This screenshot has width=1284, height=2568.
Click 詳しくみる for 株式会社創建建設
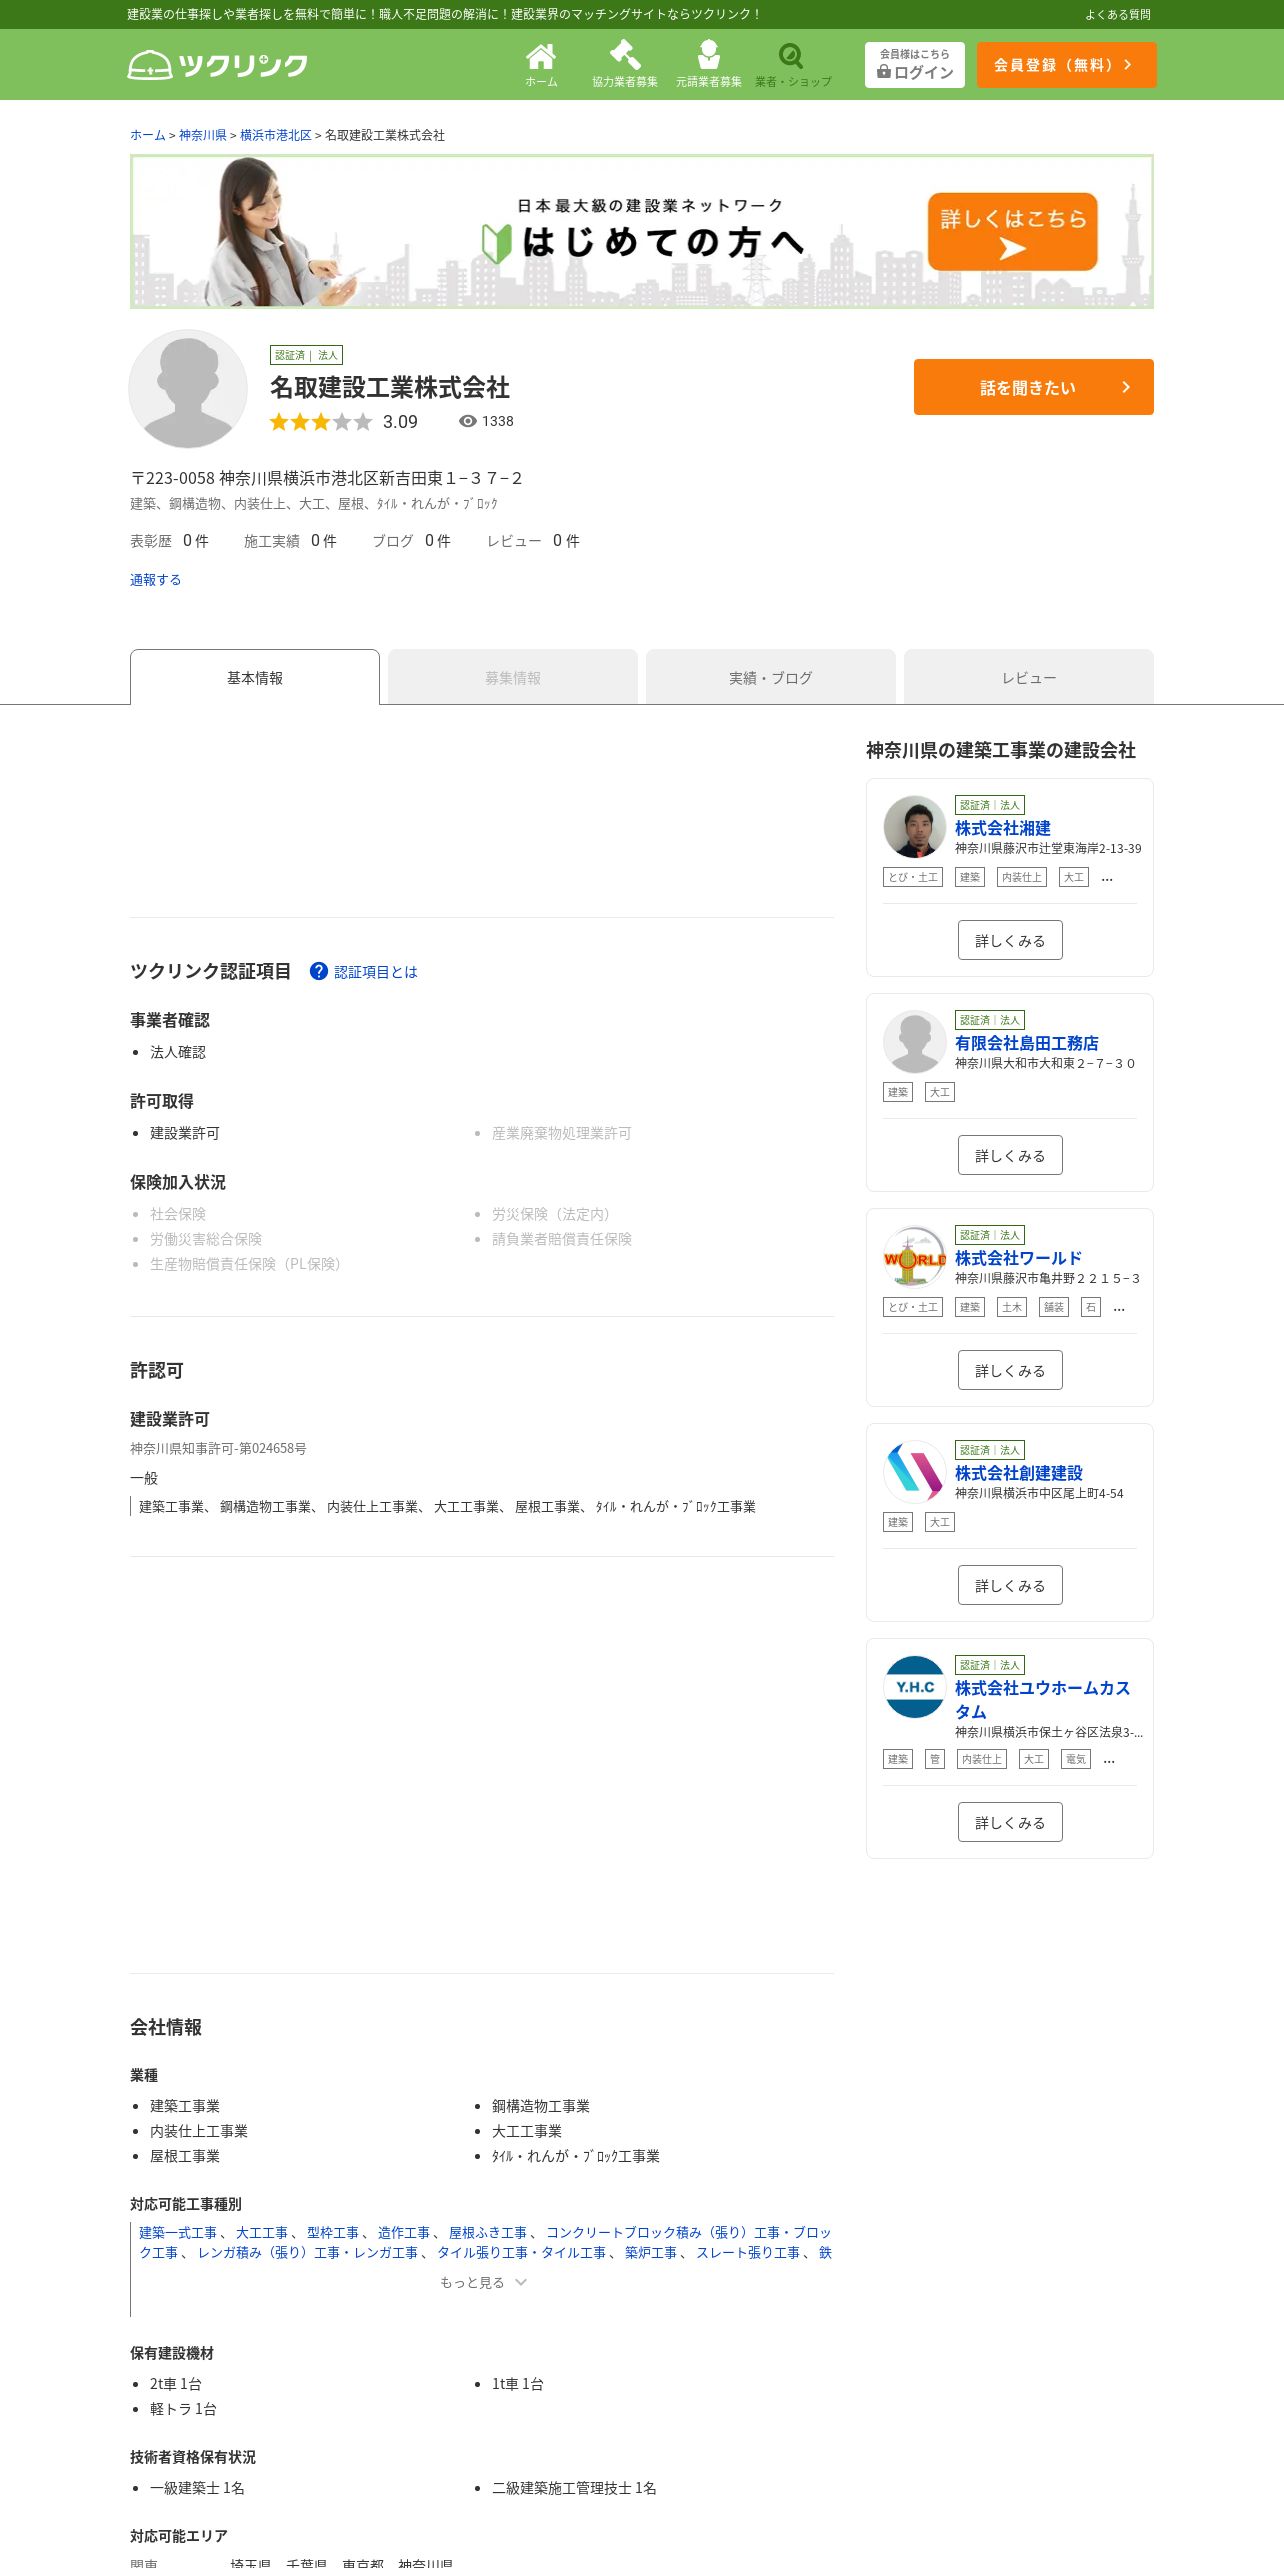pos(1010,1585)
